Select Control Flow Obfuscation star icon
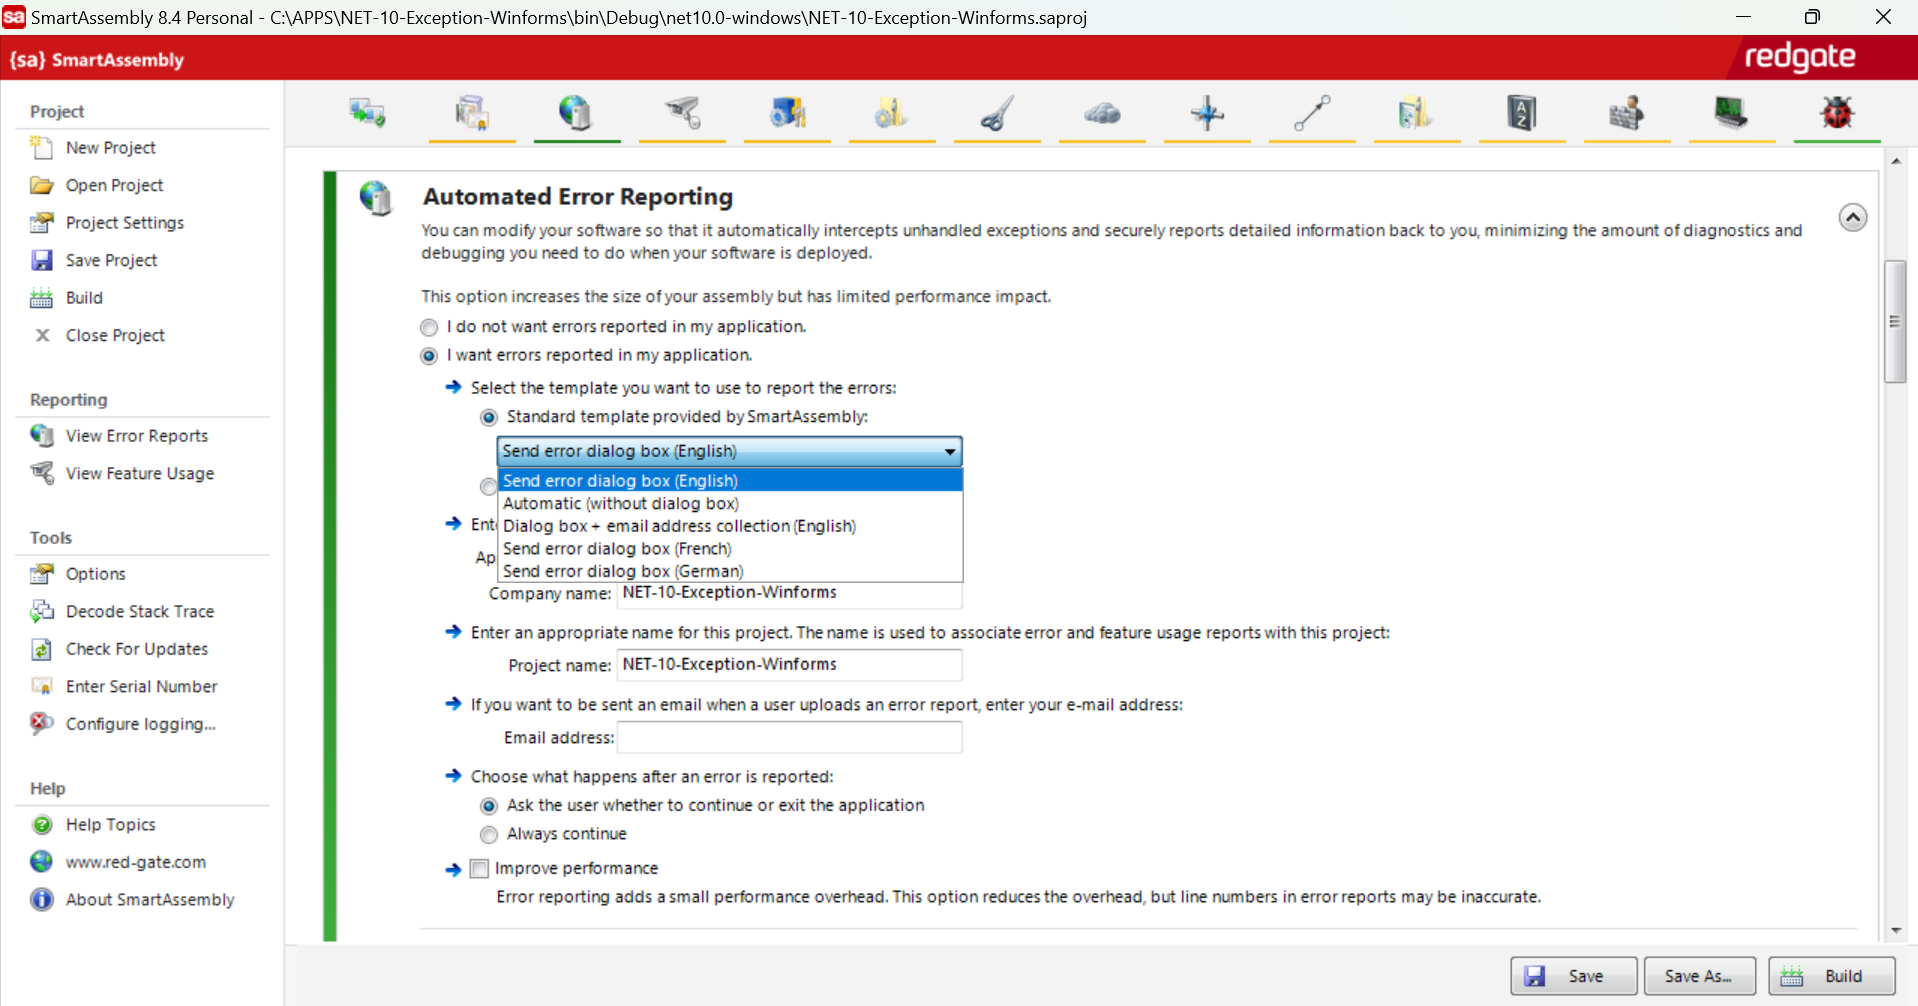This screenshot has width=1918, height=1006. (x=1207, y=113)
